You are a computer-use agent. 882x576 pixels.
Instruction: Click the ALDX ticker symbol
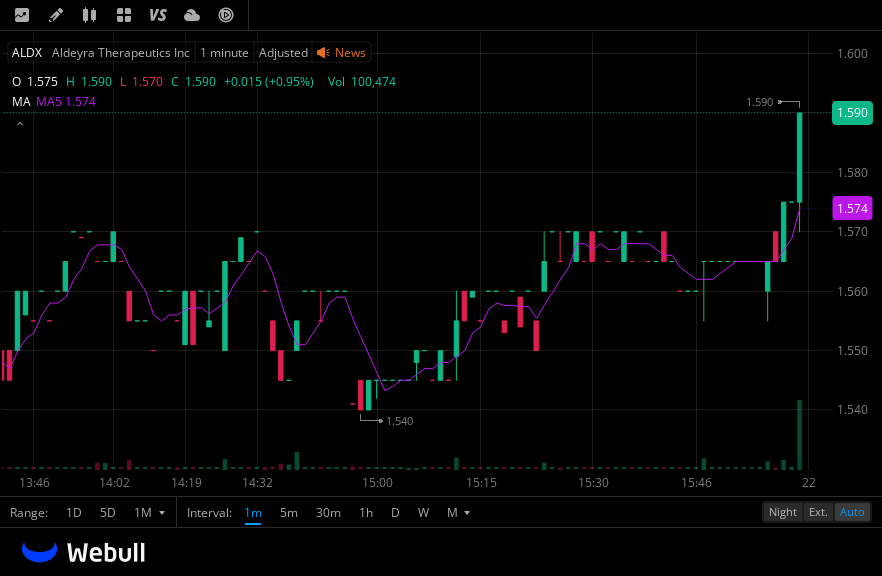tap(27, 53)
